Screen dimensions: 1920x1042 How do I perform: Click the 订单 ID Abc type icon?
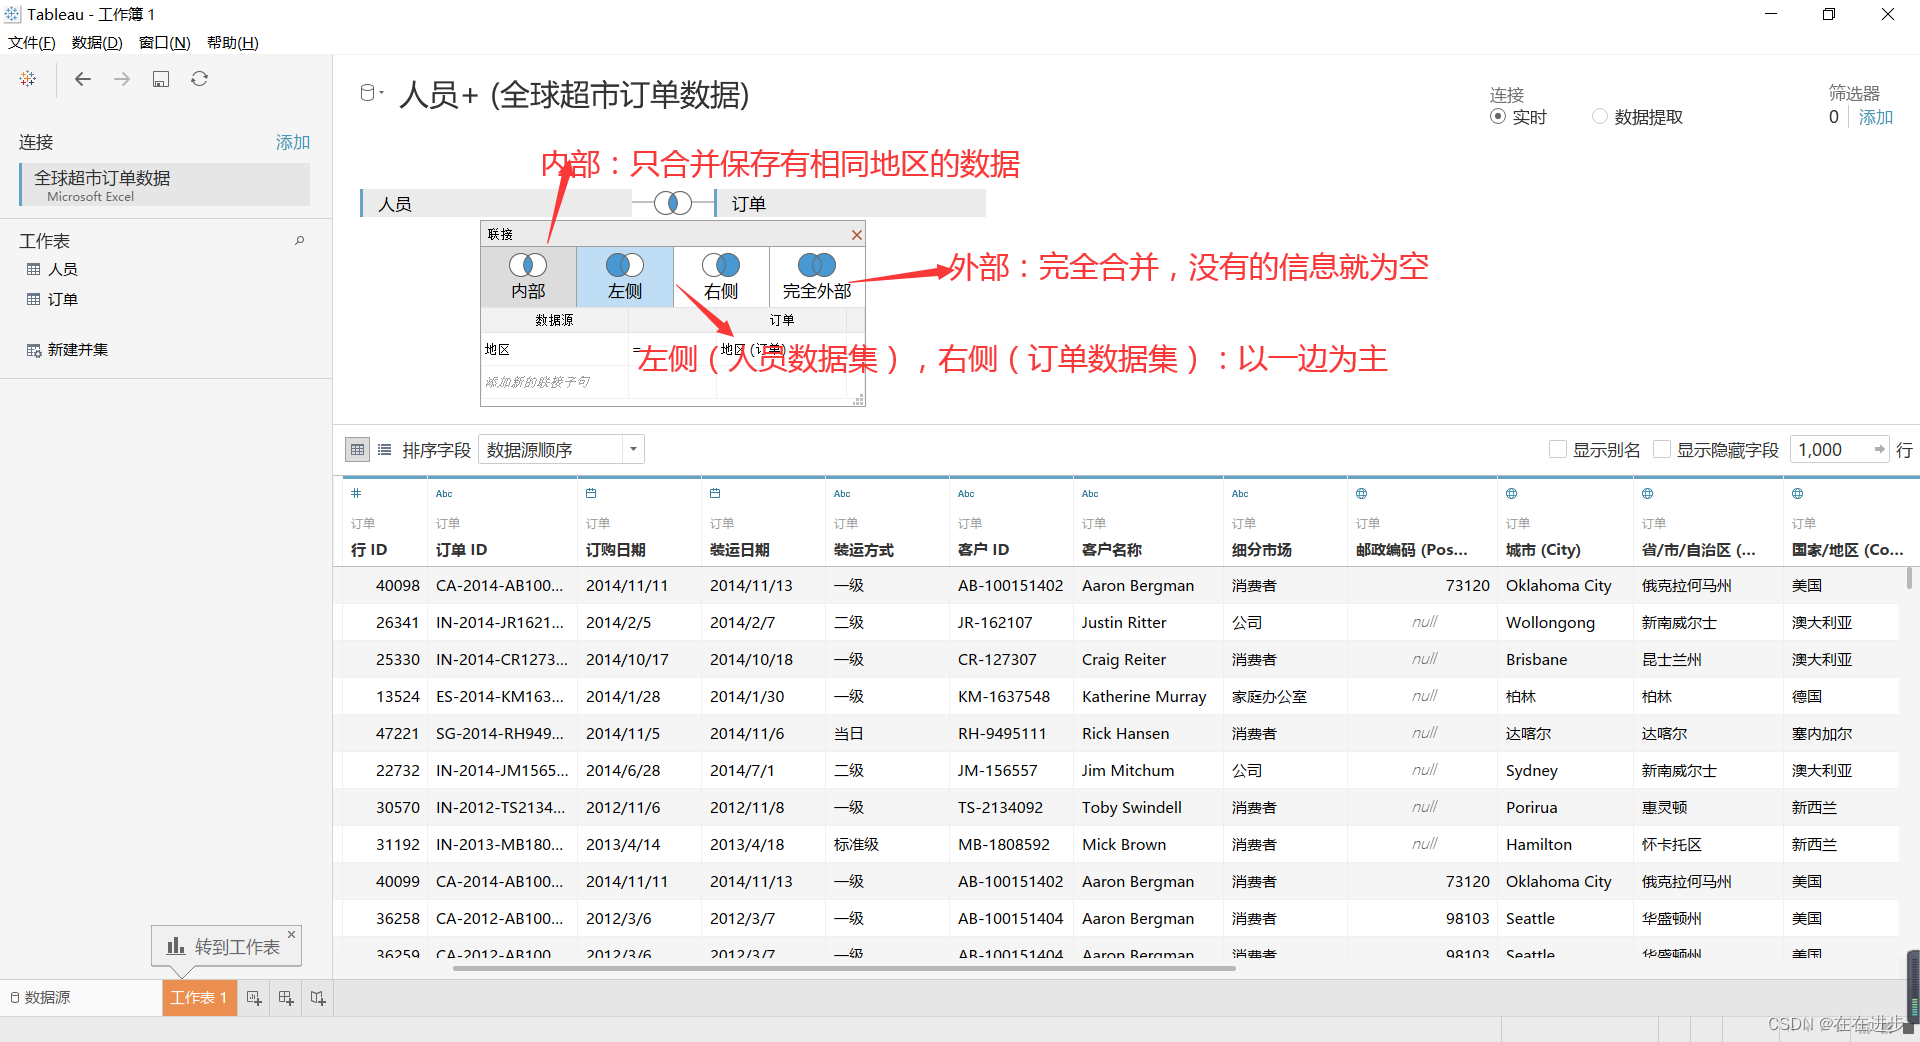pyautogui.click(x=444, y=493)
